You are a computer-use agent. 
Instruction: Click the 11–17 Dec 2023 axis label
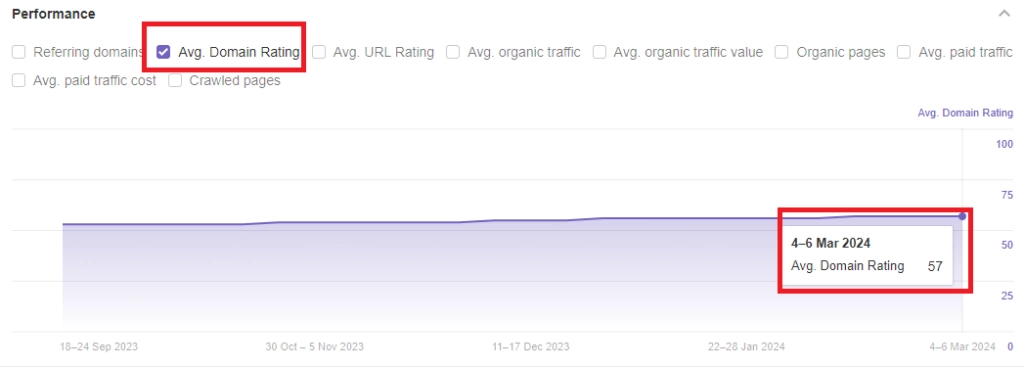pos(531,347)
